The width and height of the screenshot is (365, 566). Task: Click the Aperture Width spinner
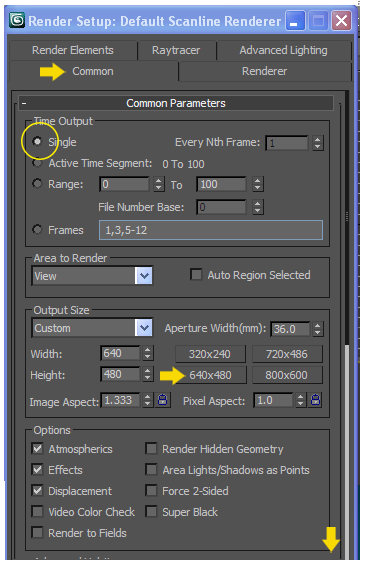coord(317,329)
